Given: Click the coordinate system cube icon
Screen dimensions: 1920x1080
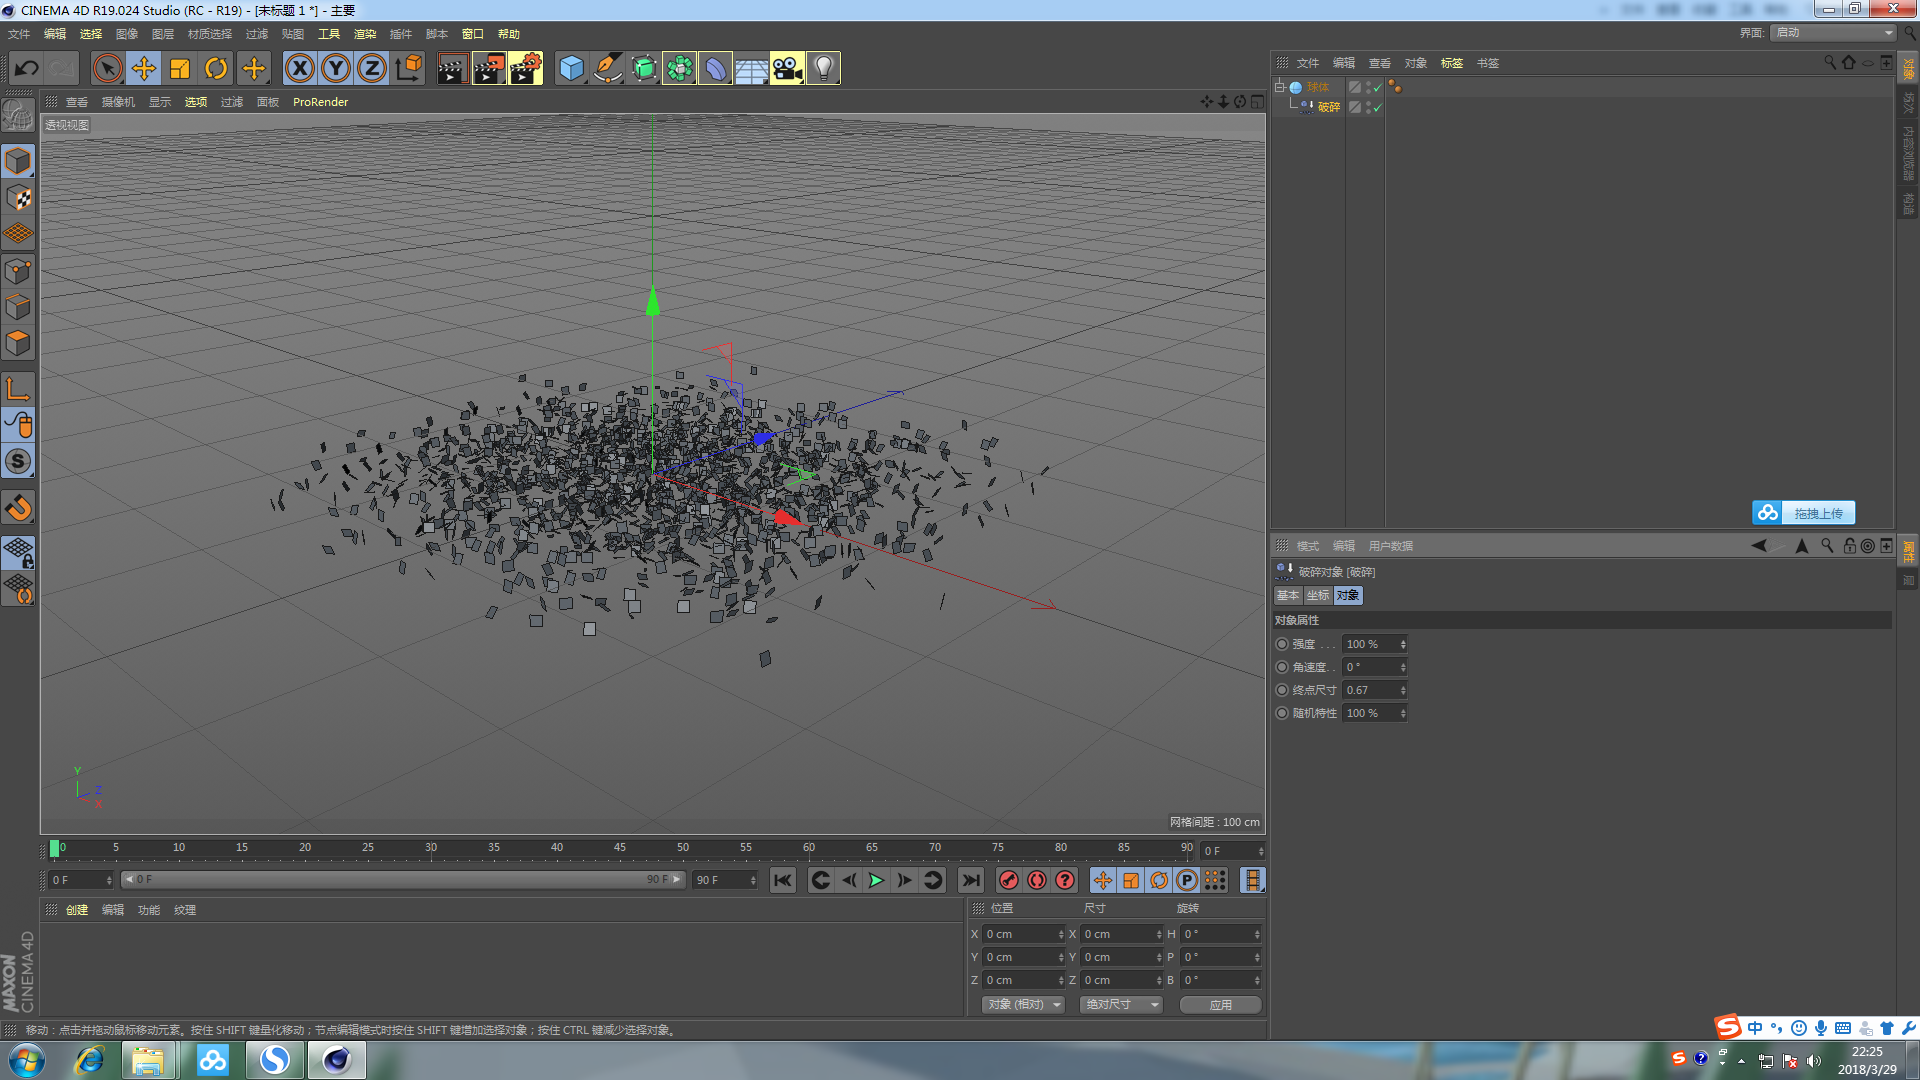Looking at the screenshot, I should [x=408, y=69].
